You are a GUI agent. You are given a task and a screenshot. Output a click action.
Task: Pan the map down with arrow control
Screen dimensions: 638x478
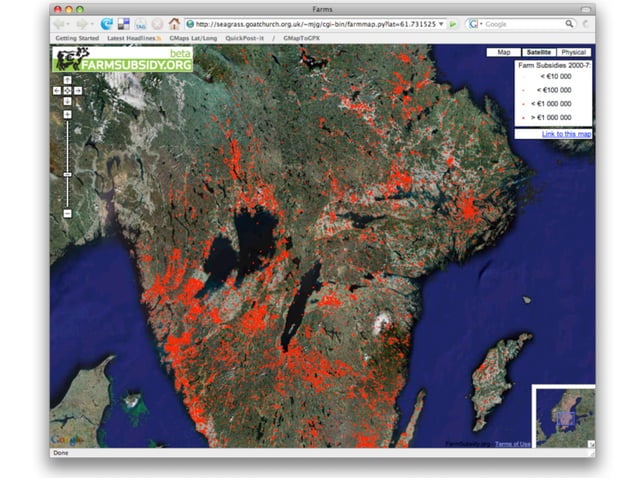pos(67,100)
